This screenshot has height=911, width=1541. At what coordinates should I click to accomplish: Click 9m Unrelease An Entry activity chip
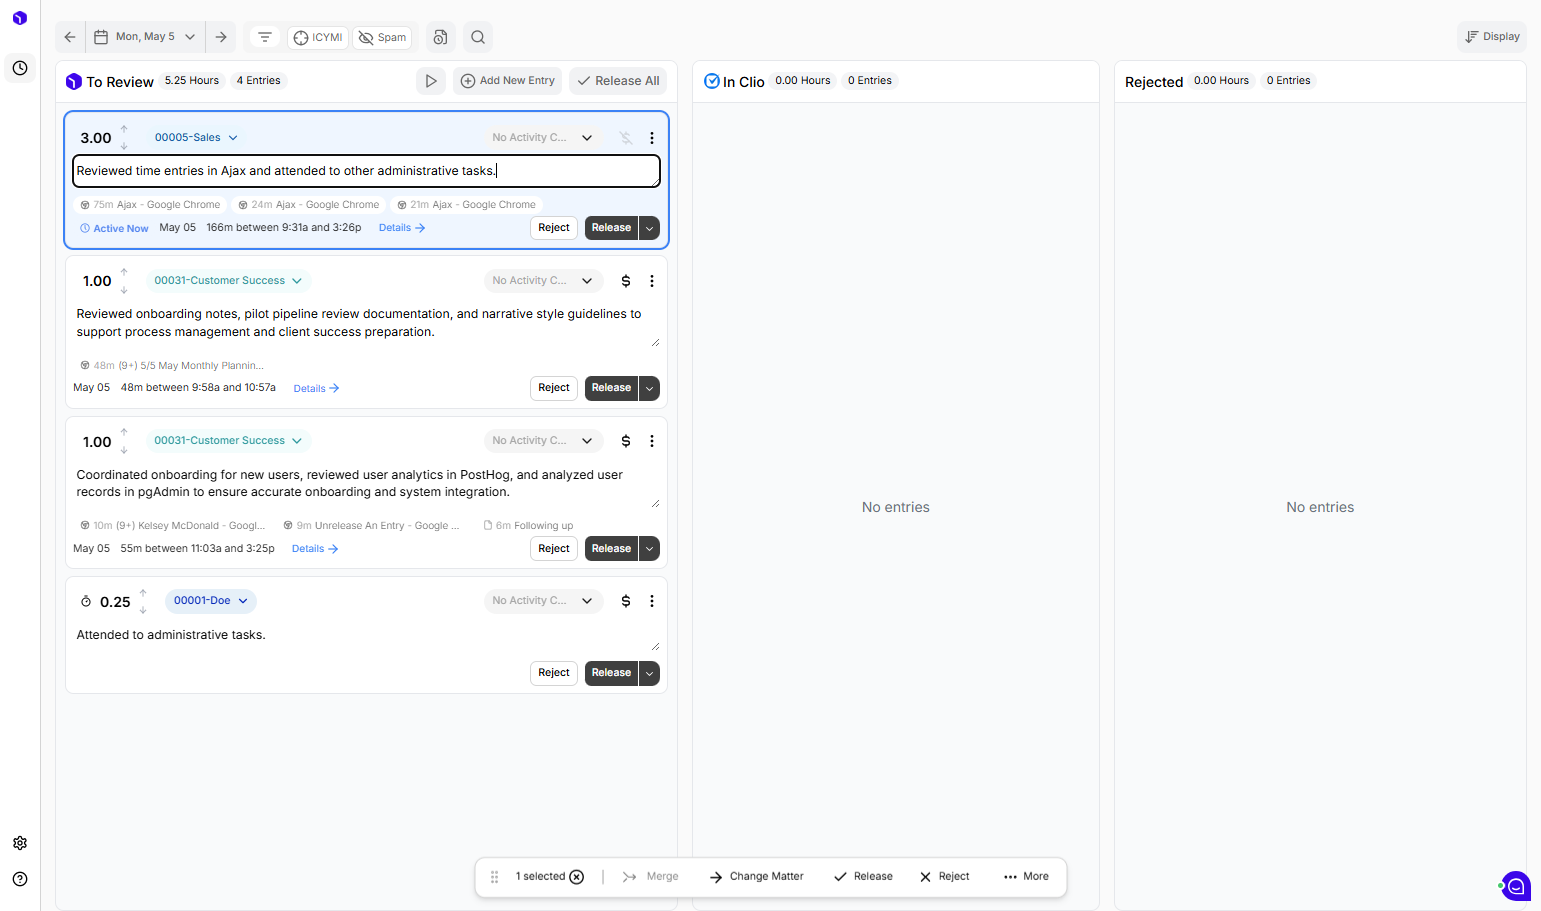(x=371, y=526)
